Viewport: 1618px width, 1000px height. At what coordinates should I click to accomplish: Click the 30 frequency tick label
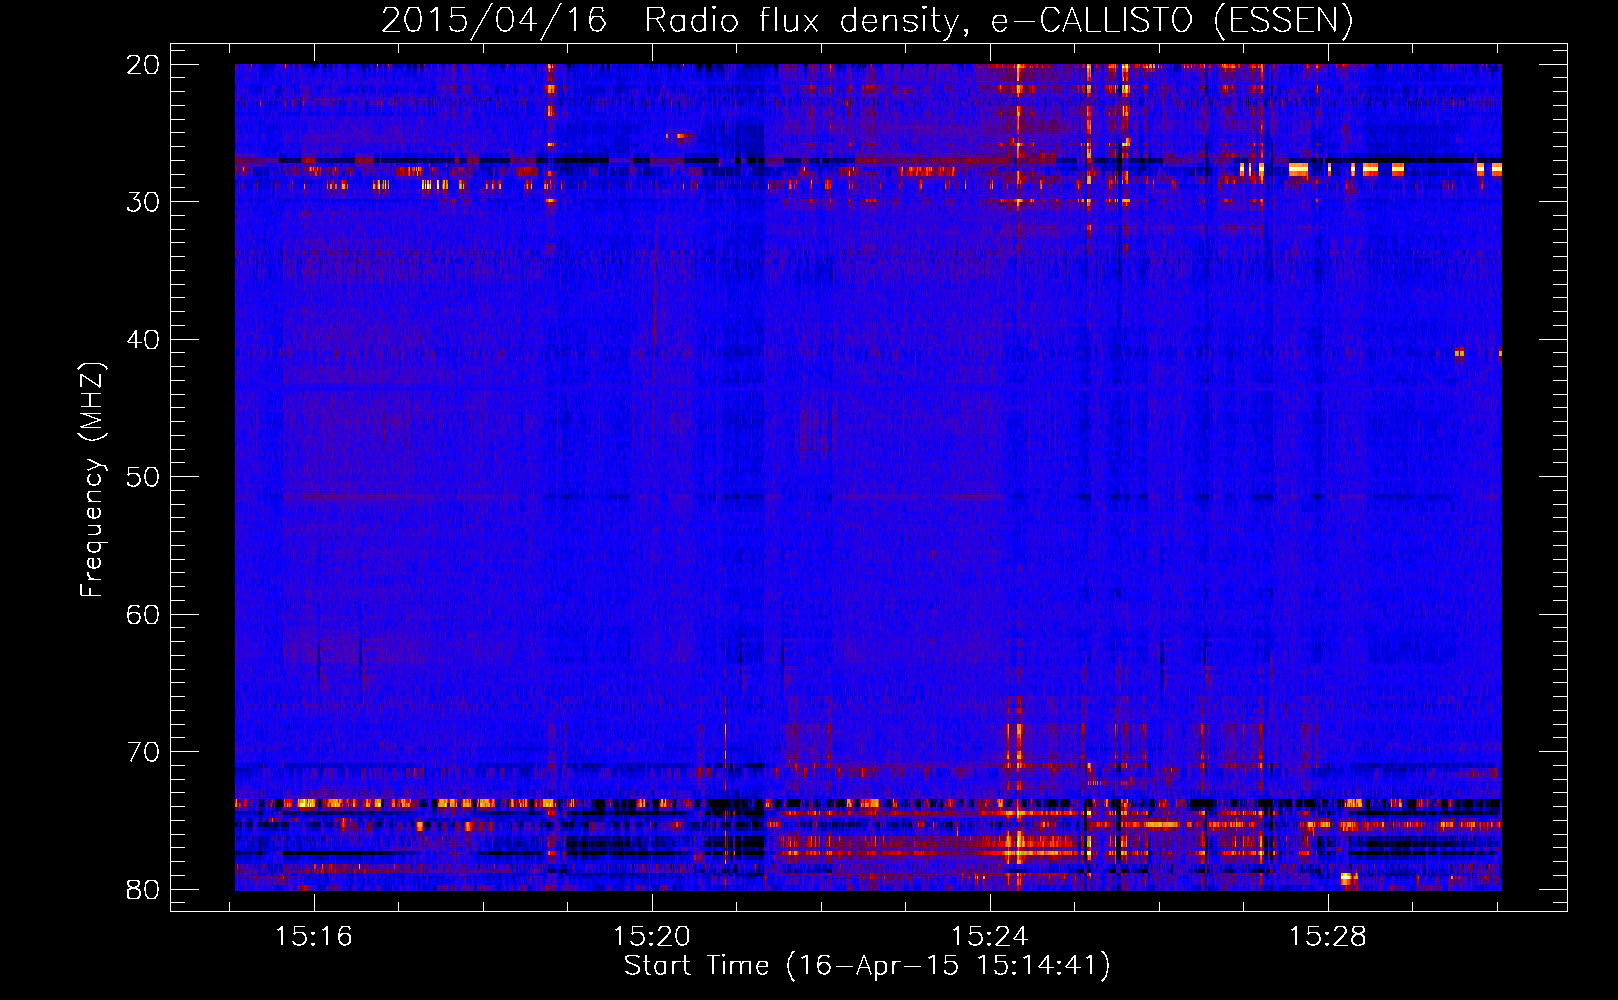click(143, 202)
